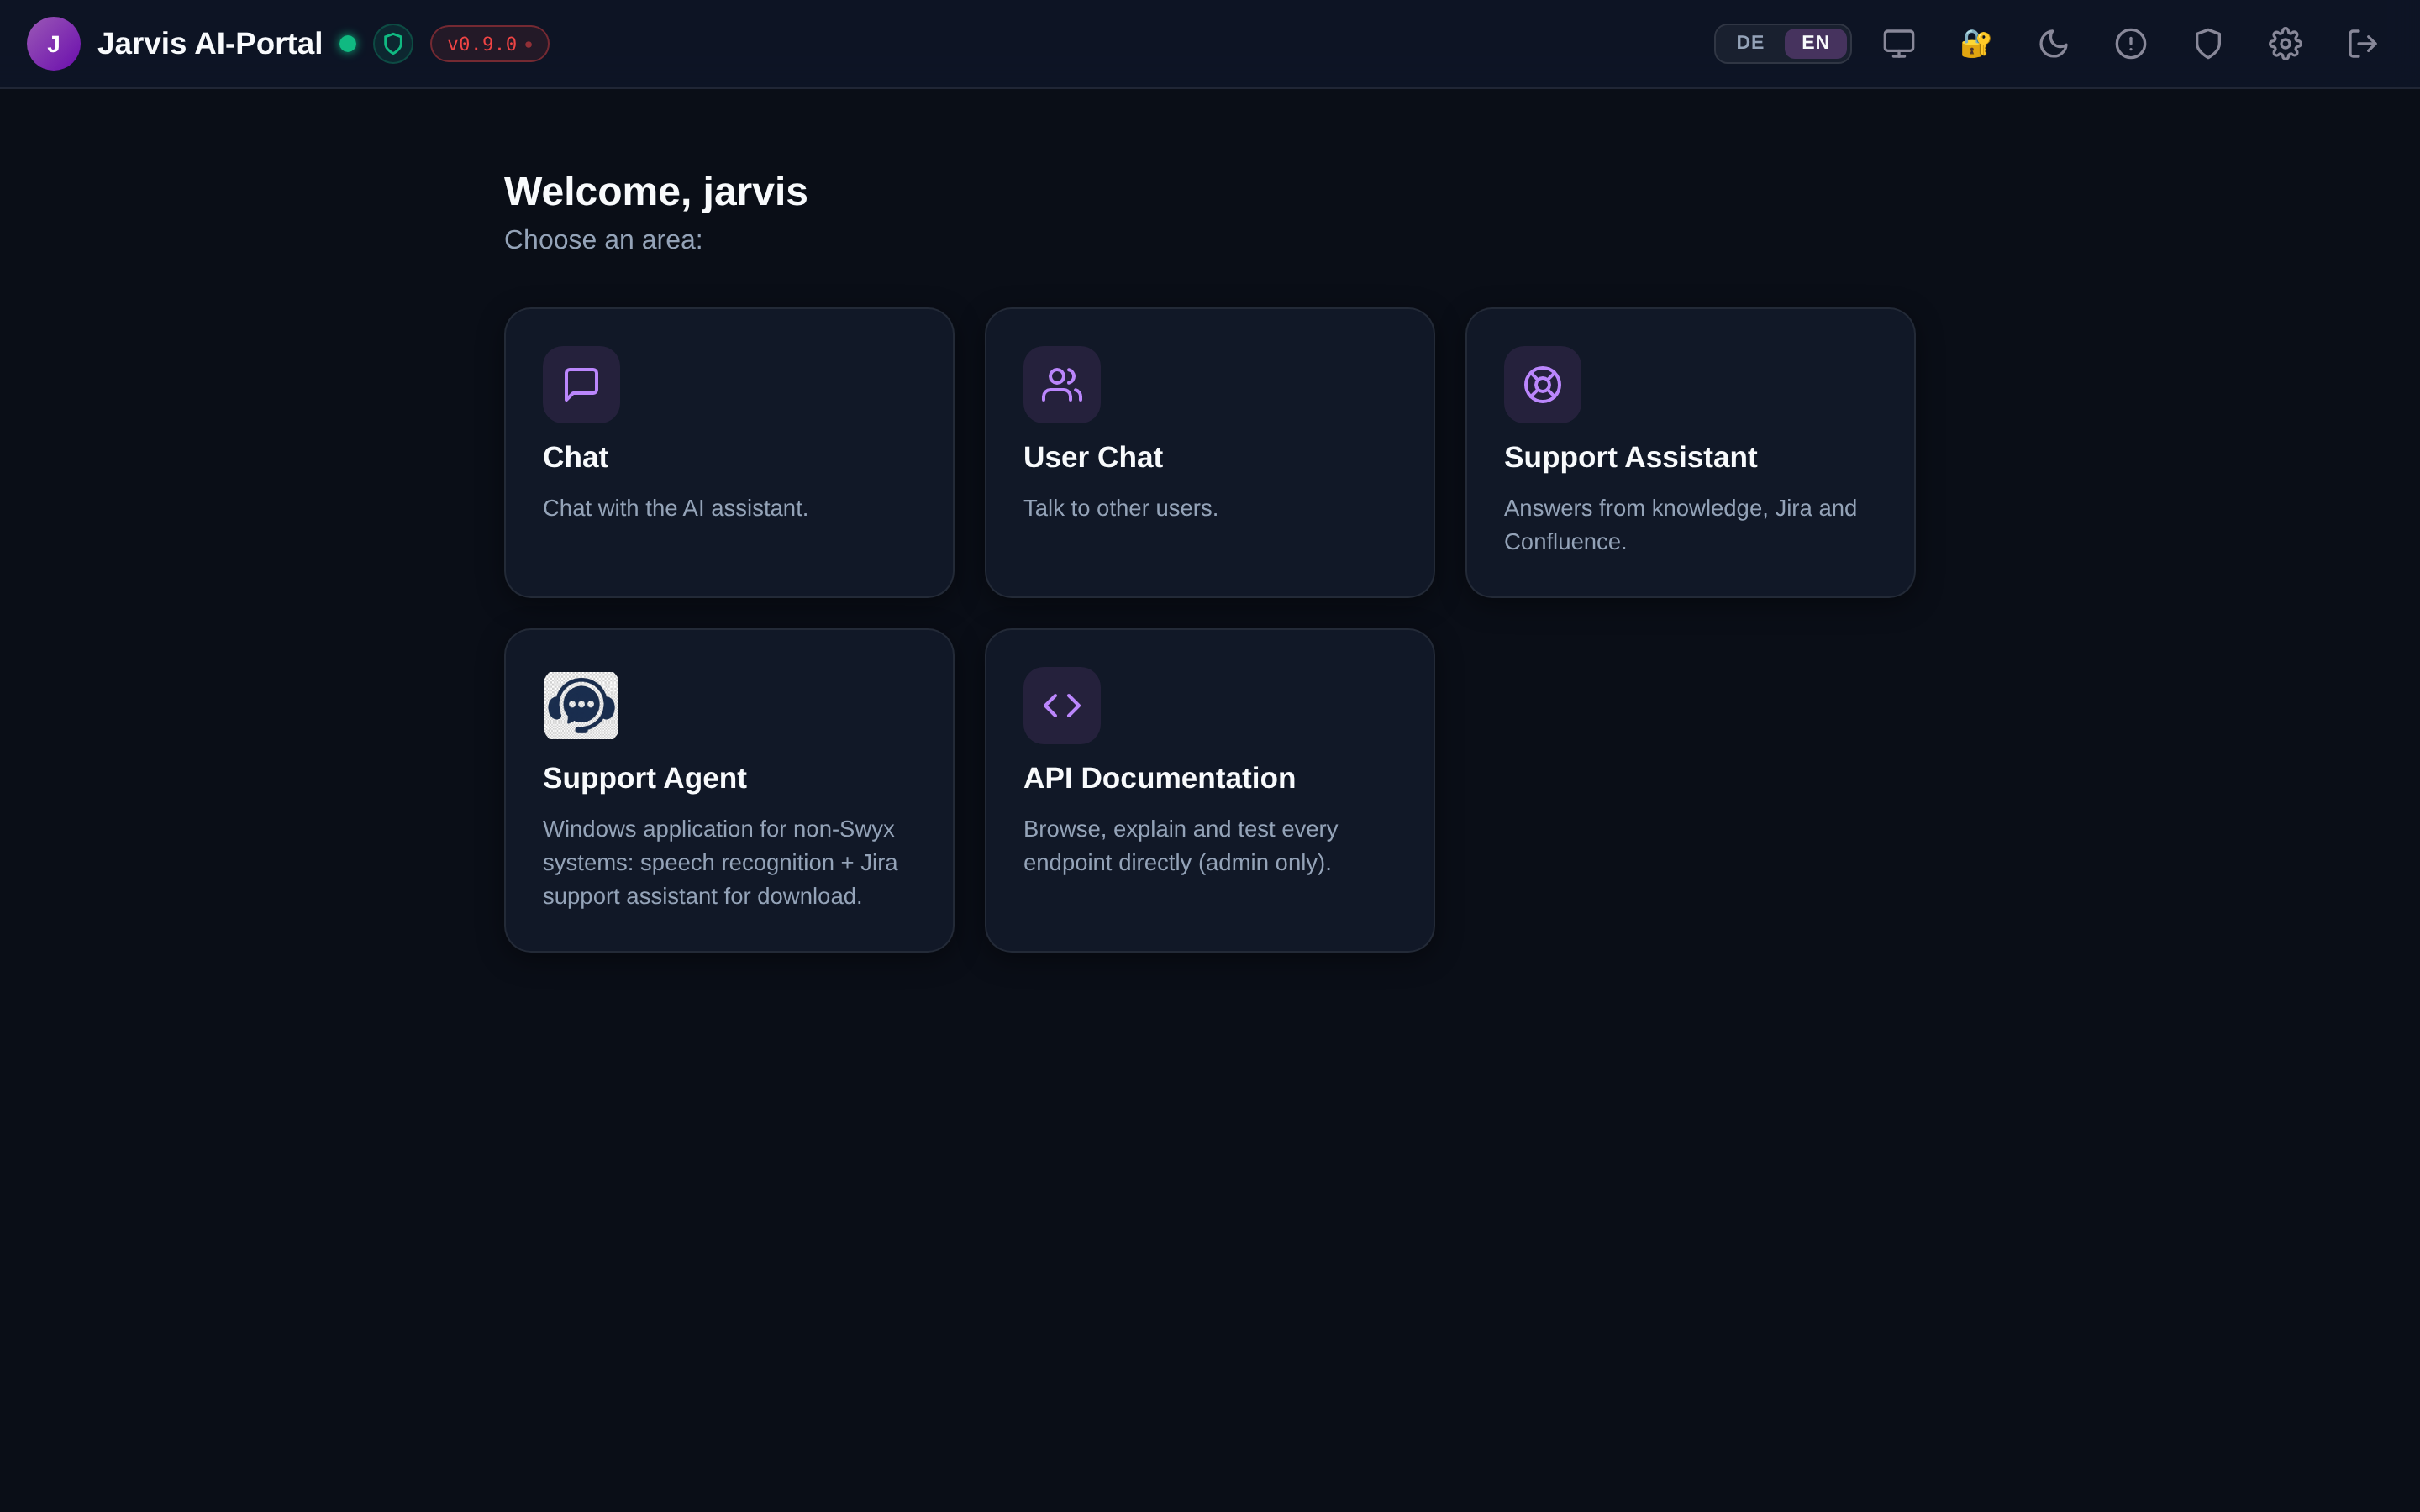Open the User Chat card
2420x1512 pixels.
pyautogui.click(x=1209, y=453)
